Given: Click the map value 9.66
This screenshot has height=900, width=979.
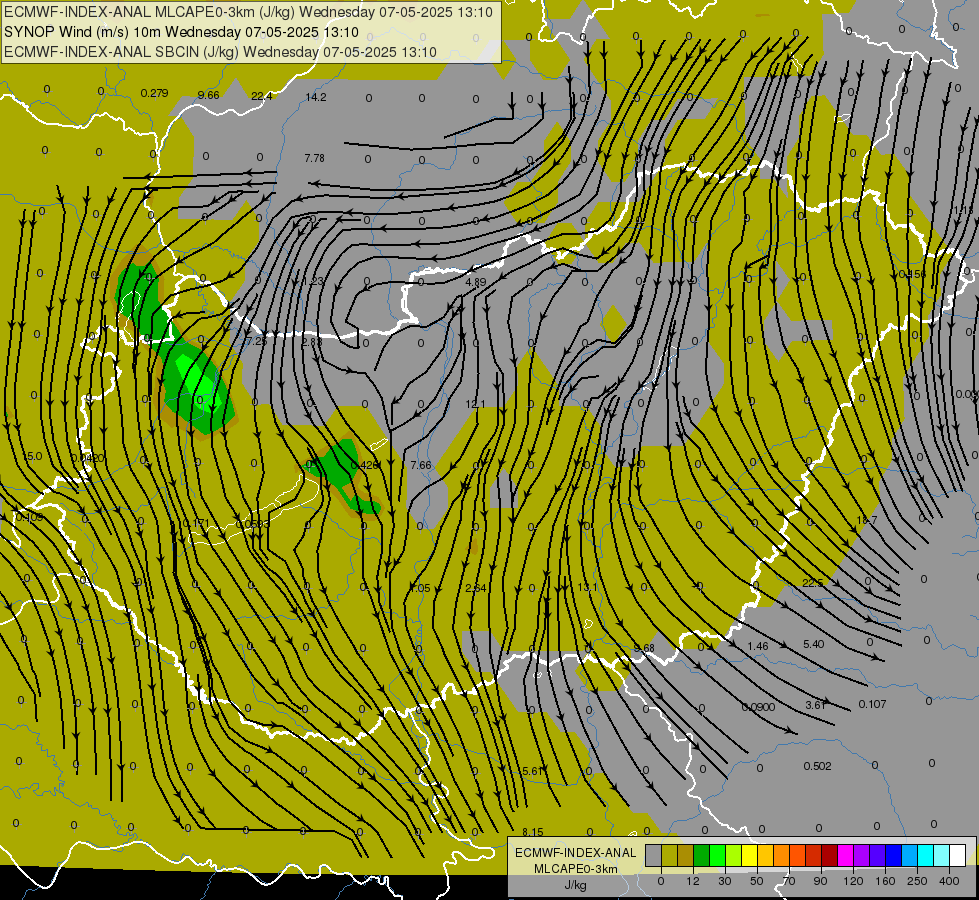Looking at the screenshot, I should [x=209, y=95].
